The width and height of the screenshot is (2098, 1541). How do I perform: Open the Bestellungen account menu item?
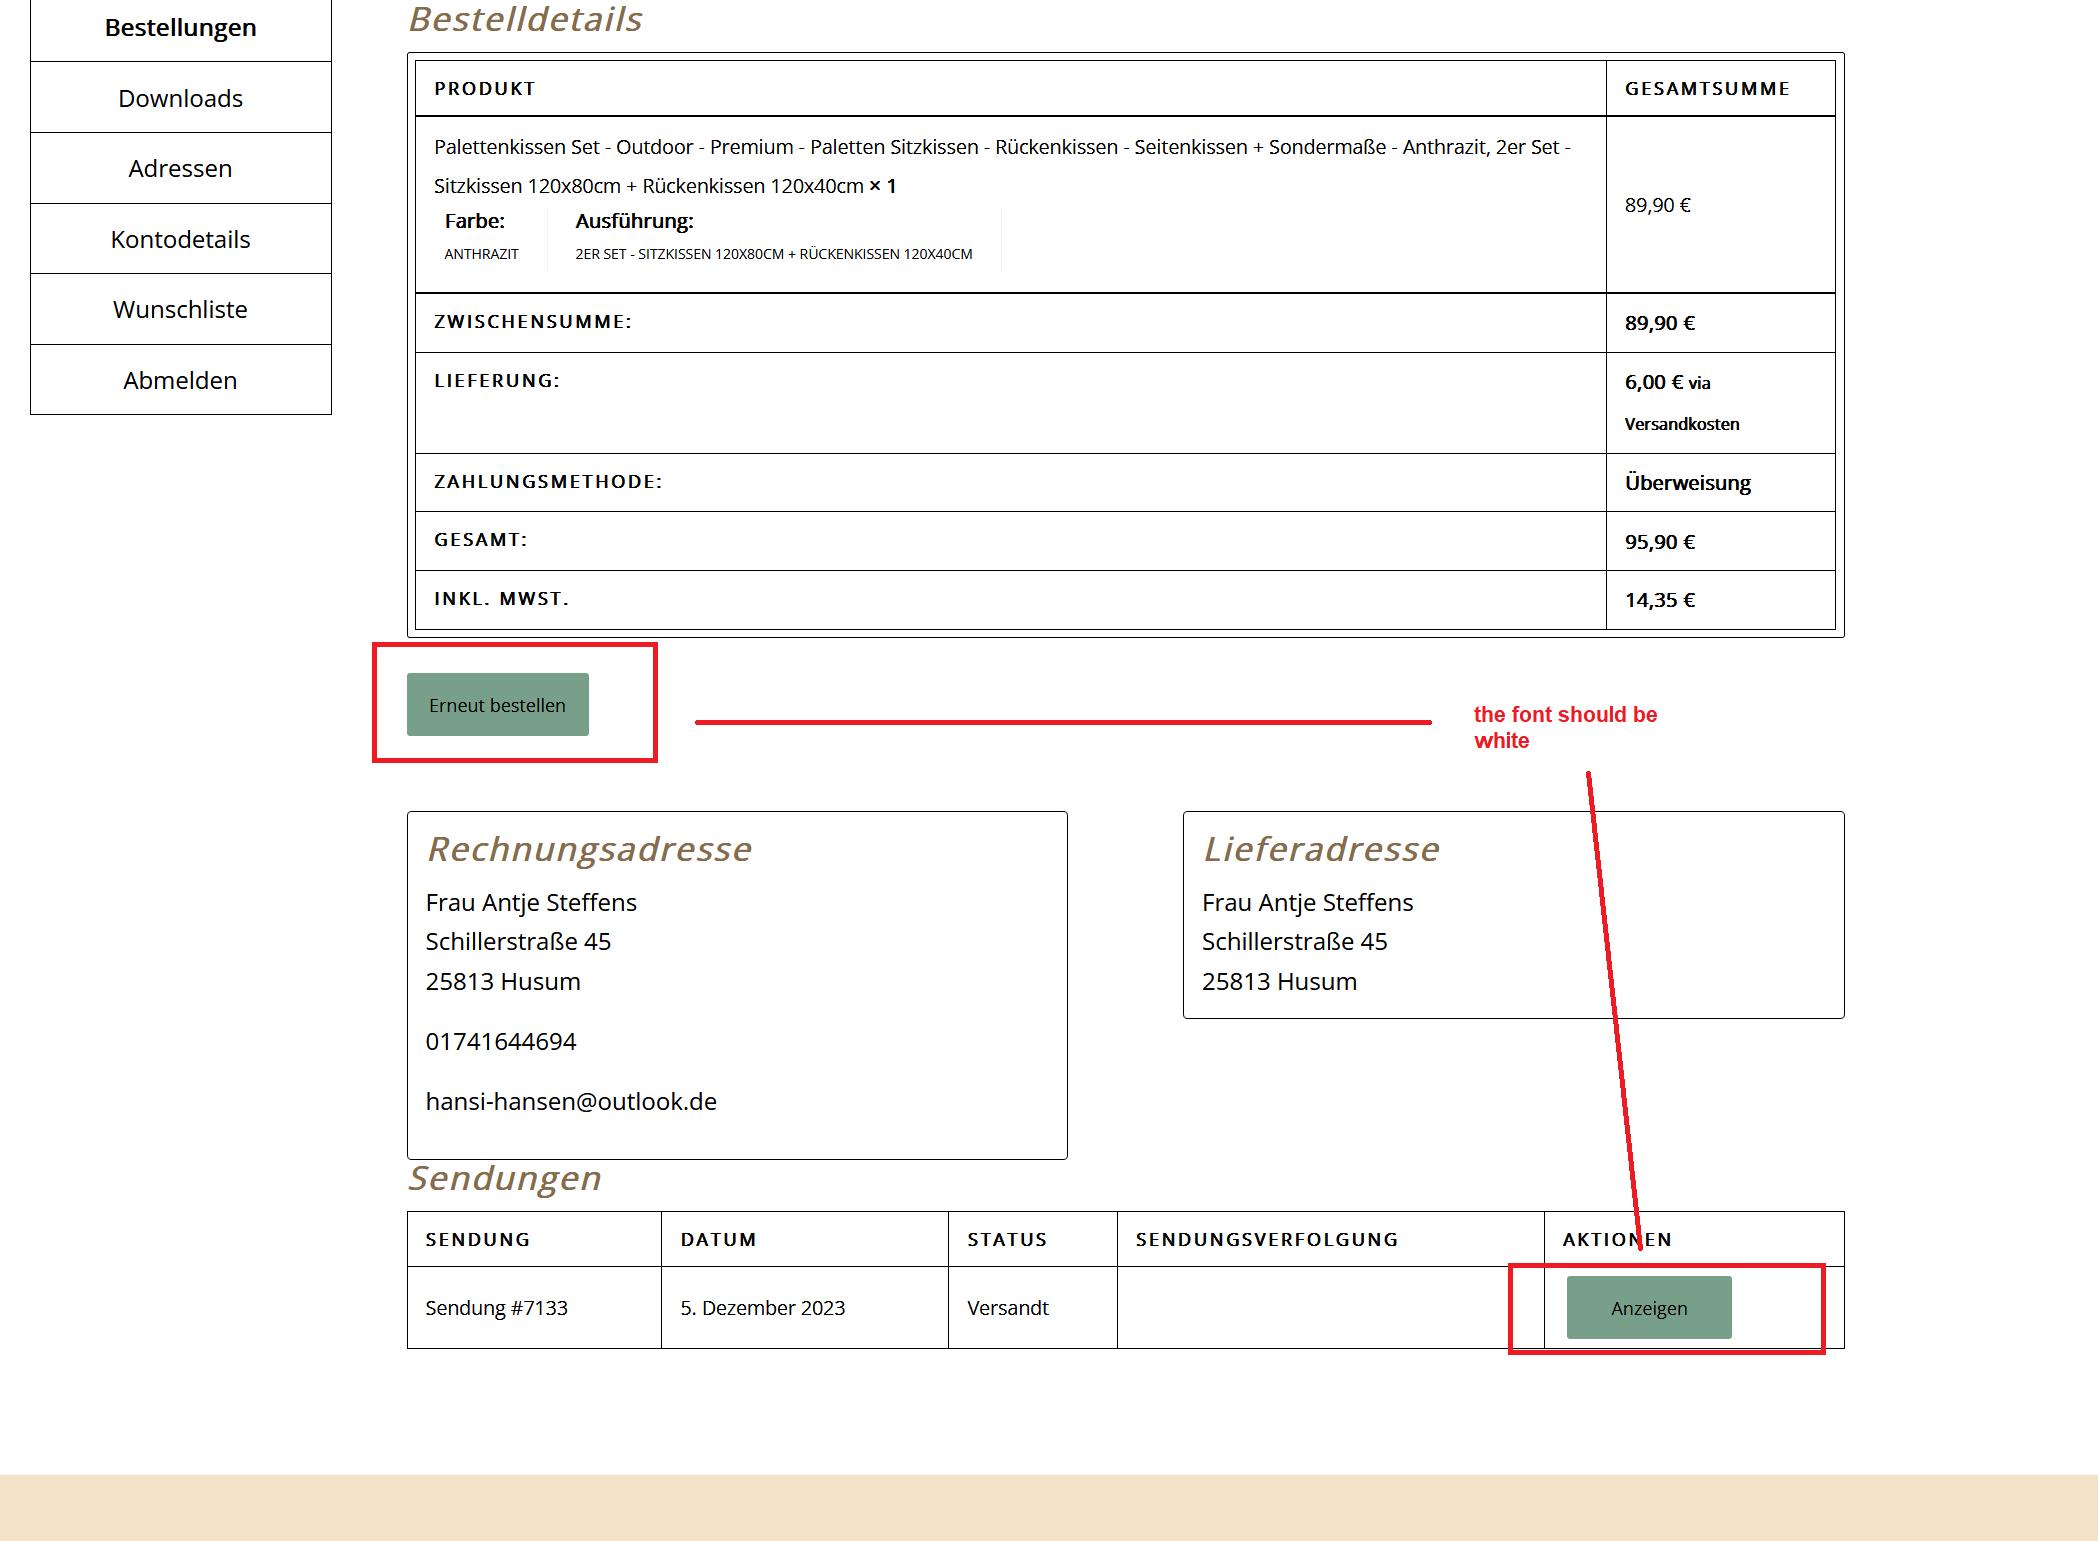pyautogui.click(x=181, y=28)
